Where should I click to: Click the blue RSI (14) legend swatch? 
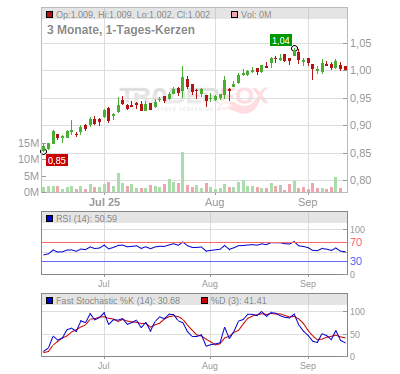tap(49, 219)
